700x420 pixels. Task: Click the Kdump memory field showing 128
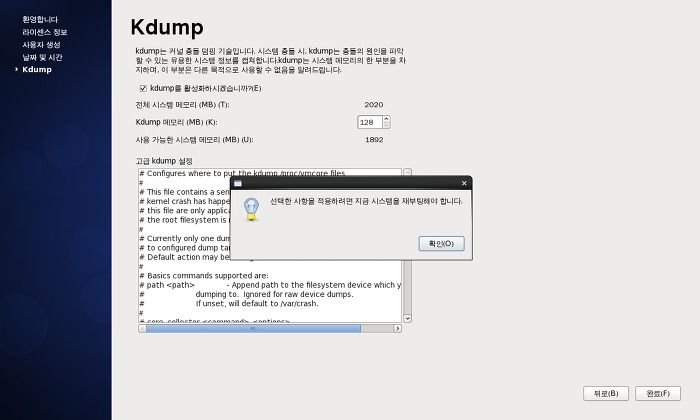click(x=370, y=122)
